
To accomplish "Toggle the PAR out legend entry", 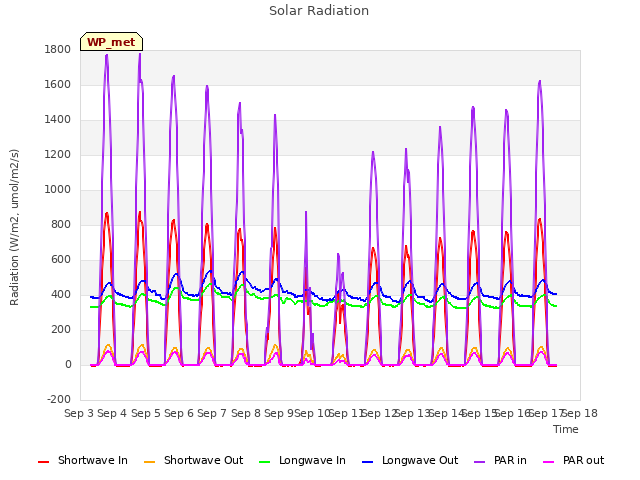I will pyautogui.click(x=573, y=460).
